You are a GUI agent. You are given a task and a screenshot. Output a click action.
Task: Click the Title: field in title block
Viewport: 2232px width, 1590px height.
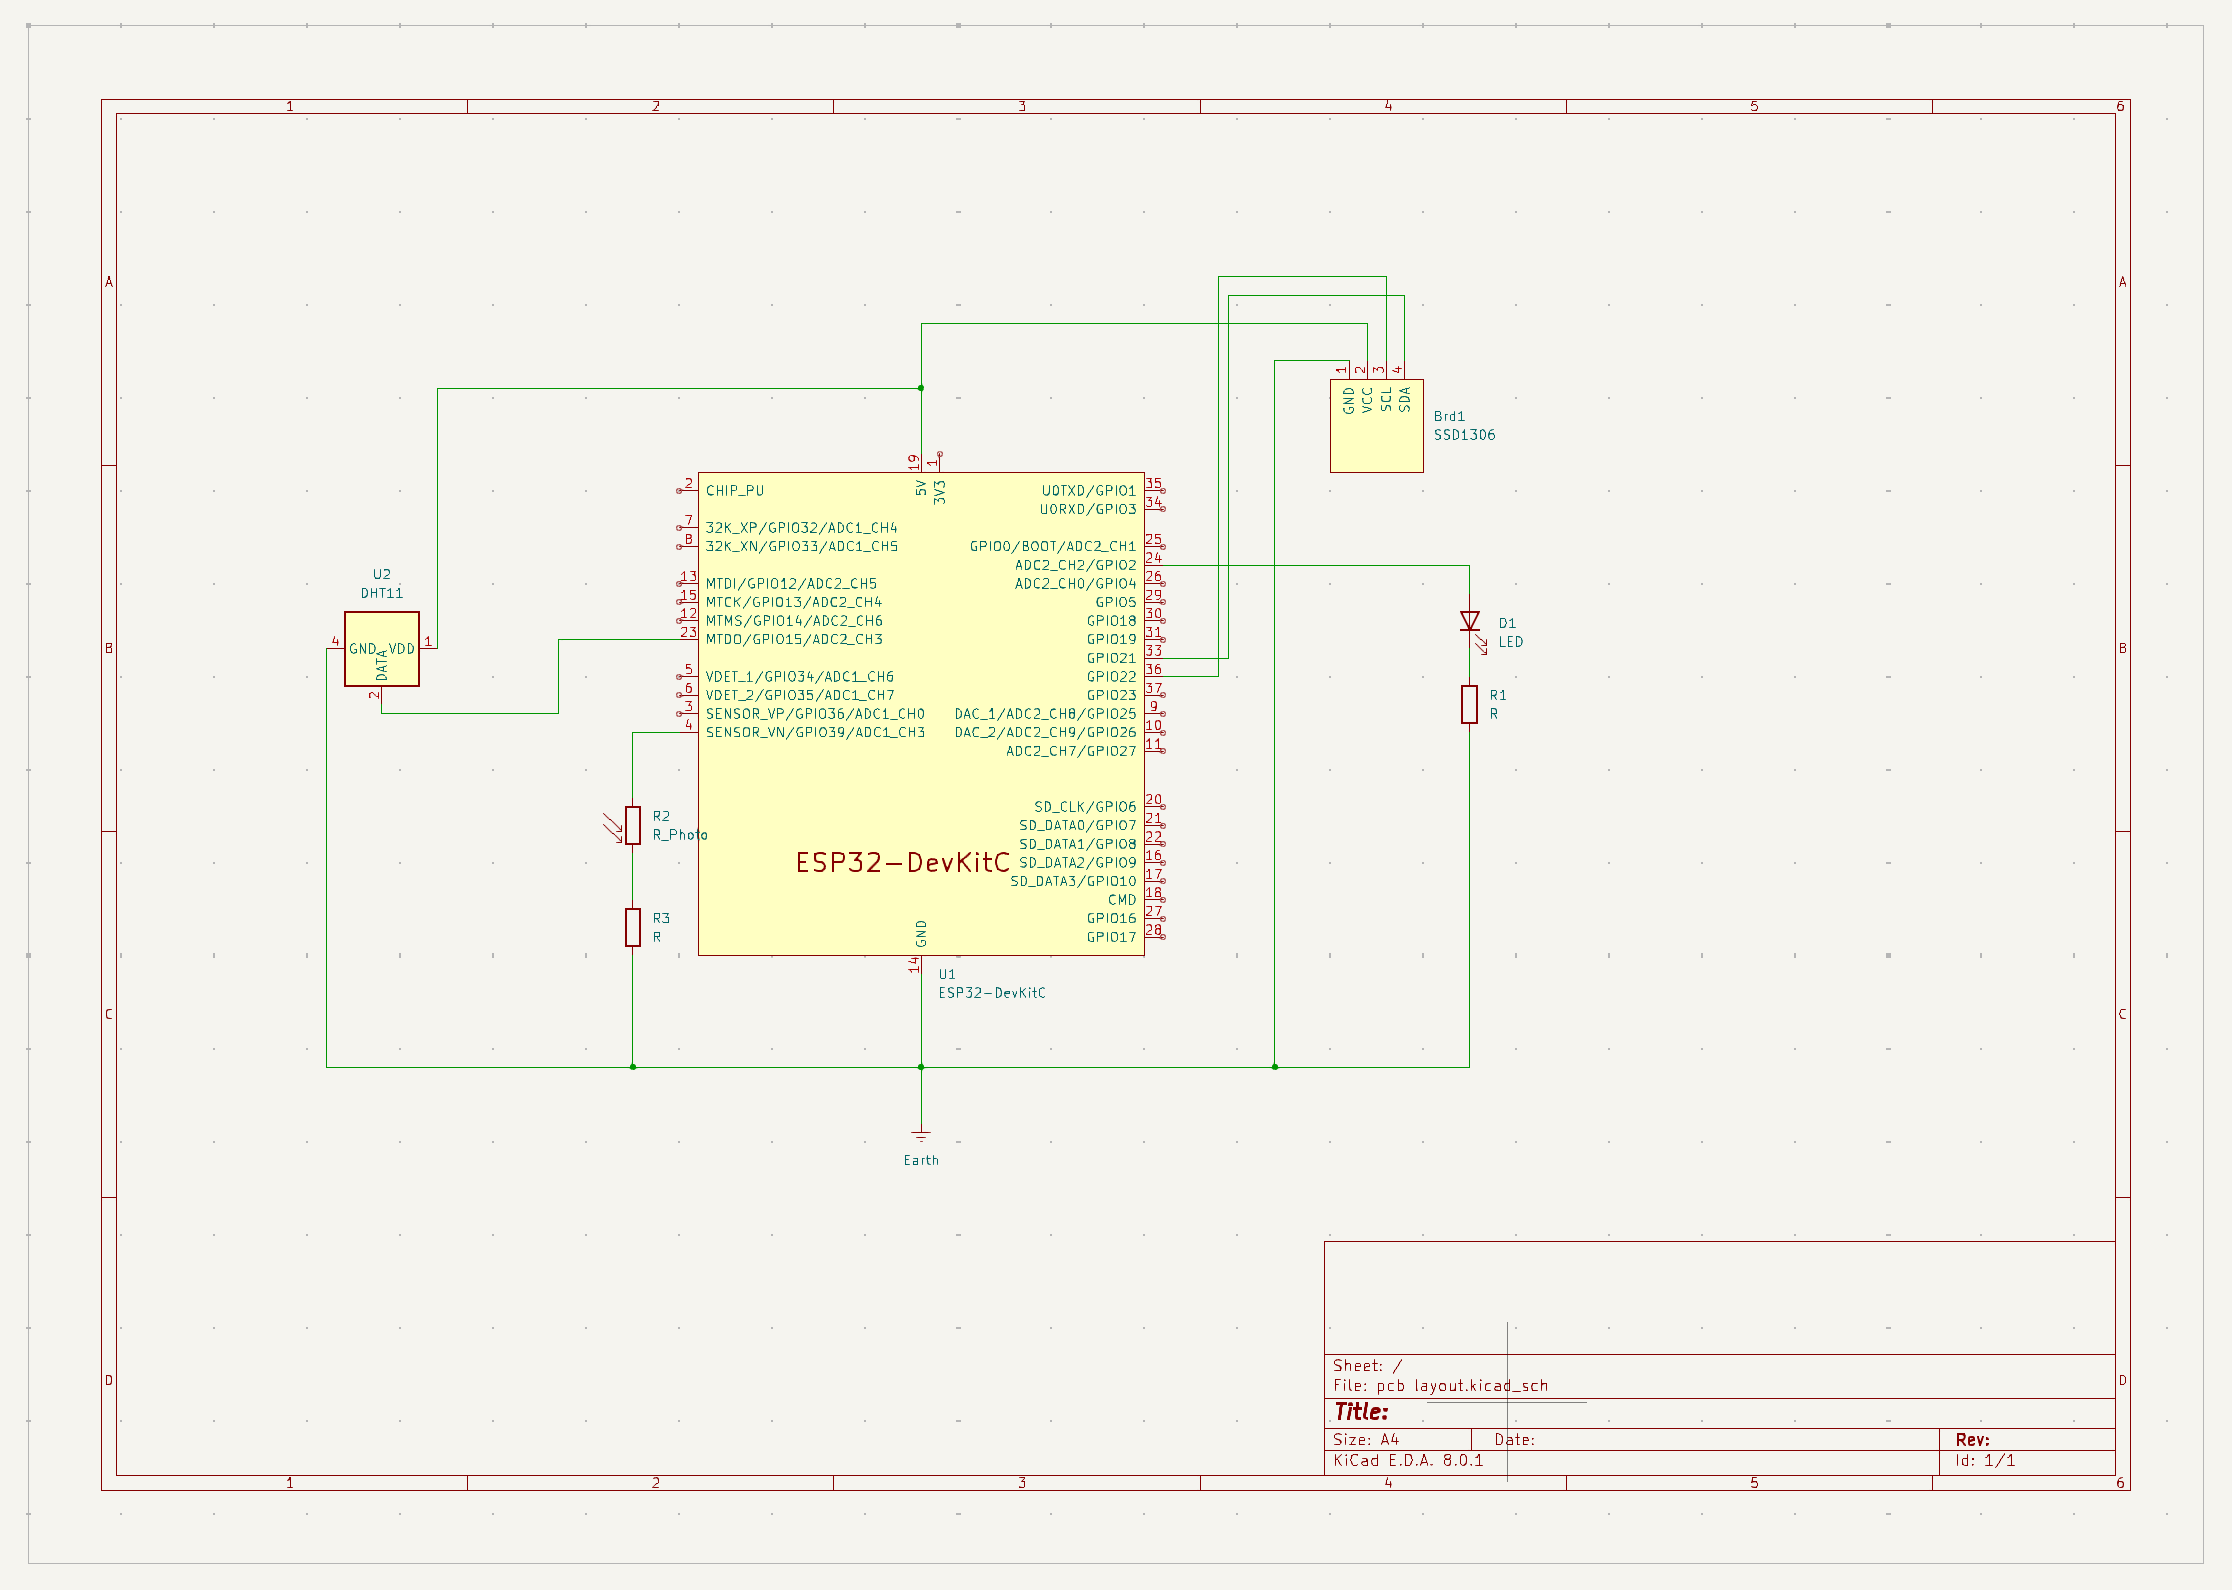(1361, 1412)
